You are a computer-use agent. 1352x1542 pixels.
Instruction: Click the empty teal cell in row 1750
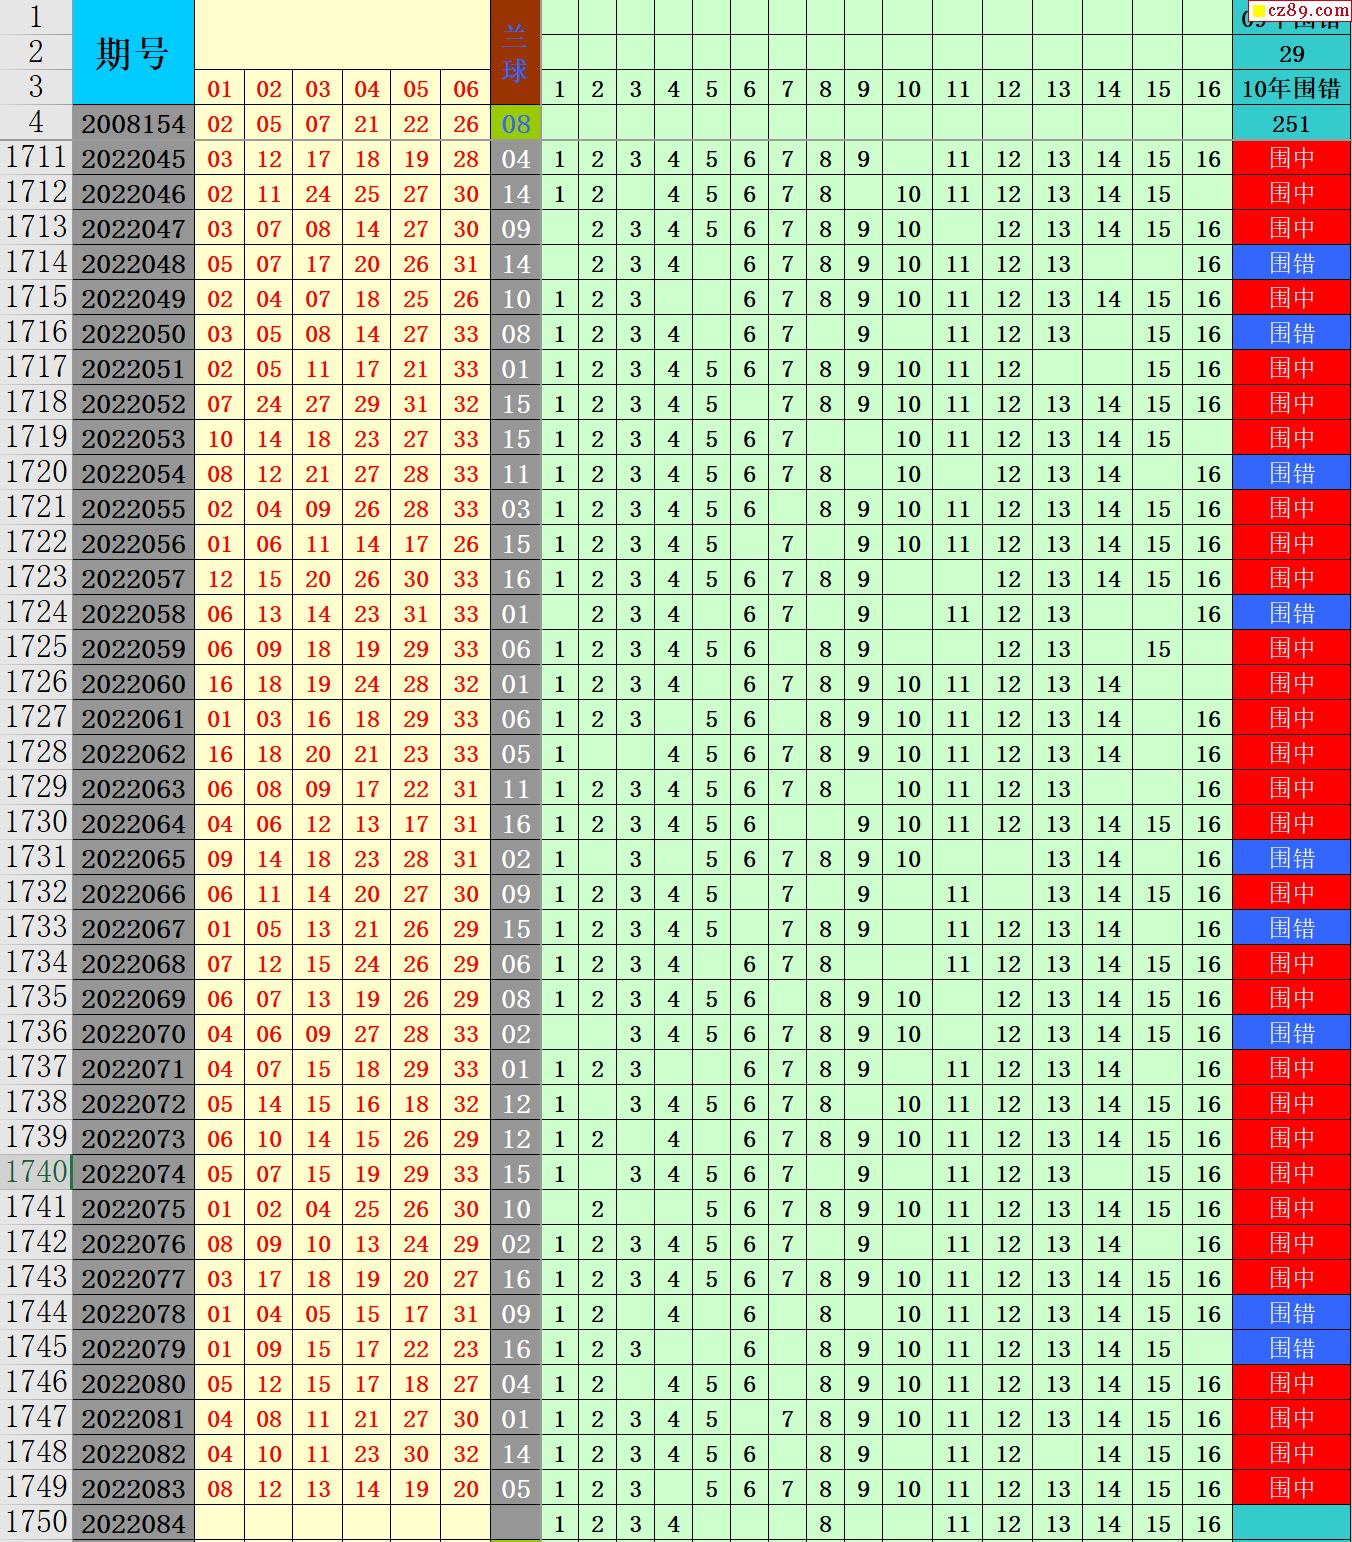(1291, 1524)
